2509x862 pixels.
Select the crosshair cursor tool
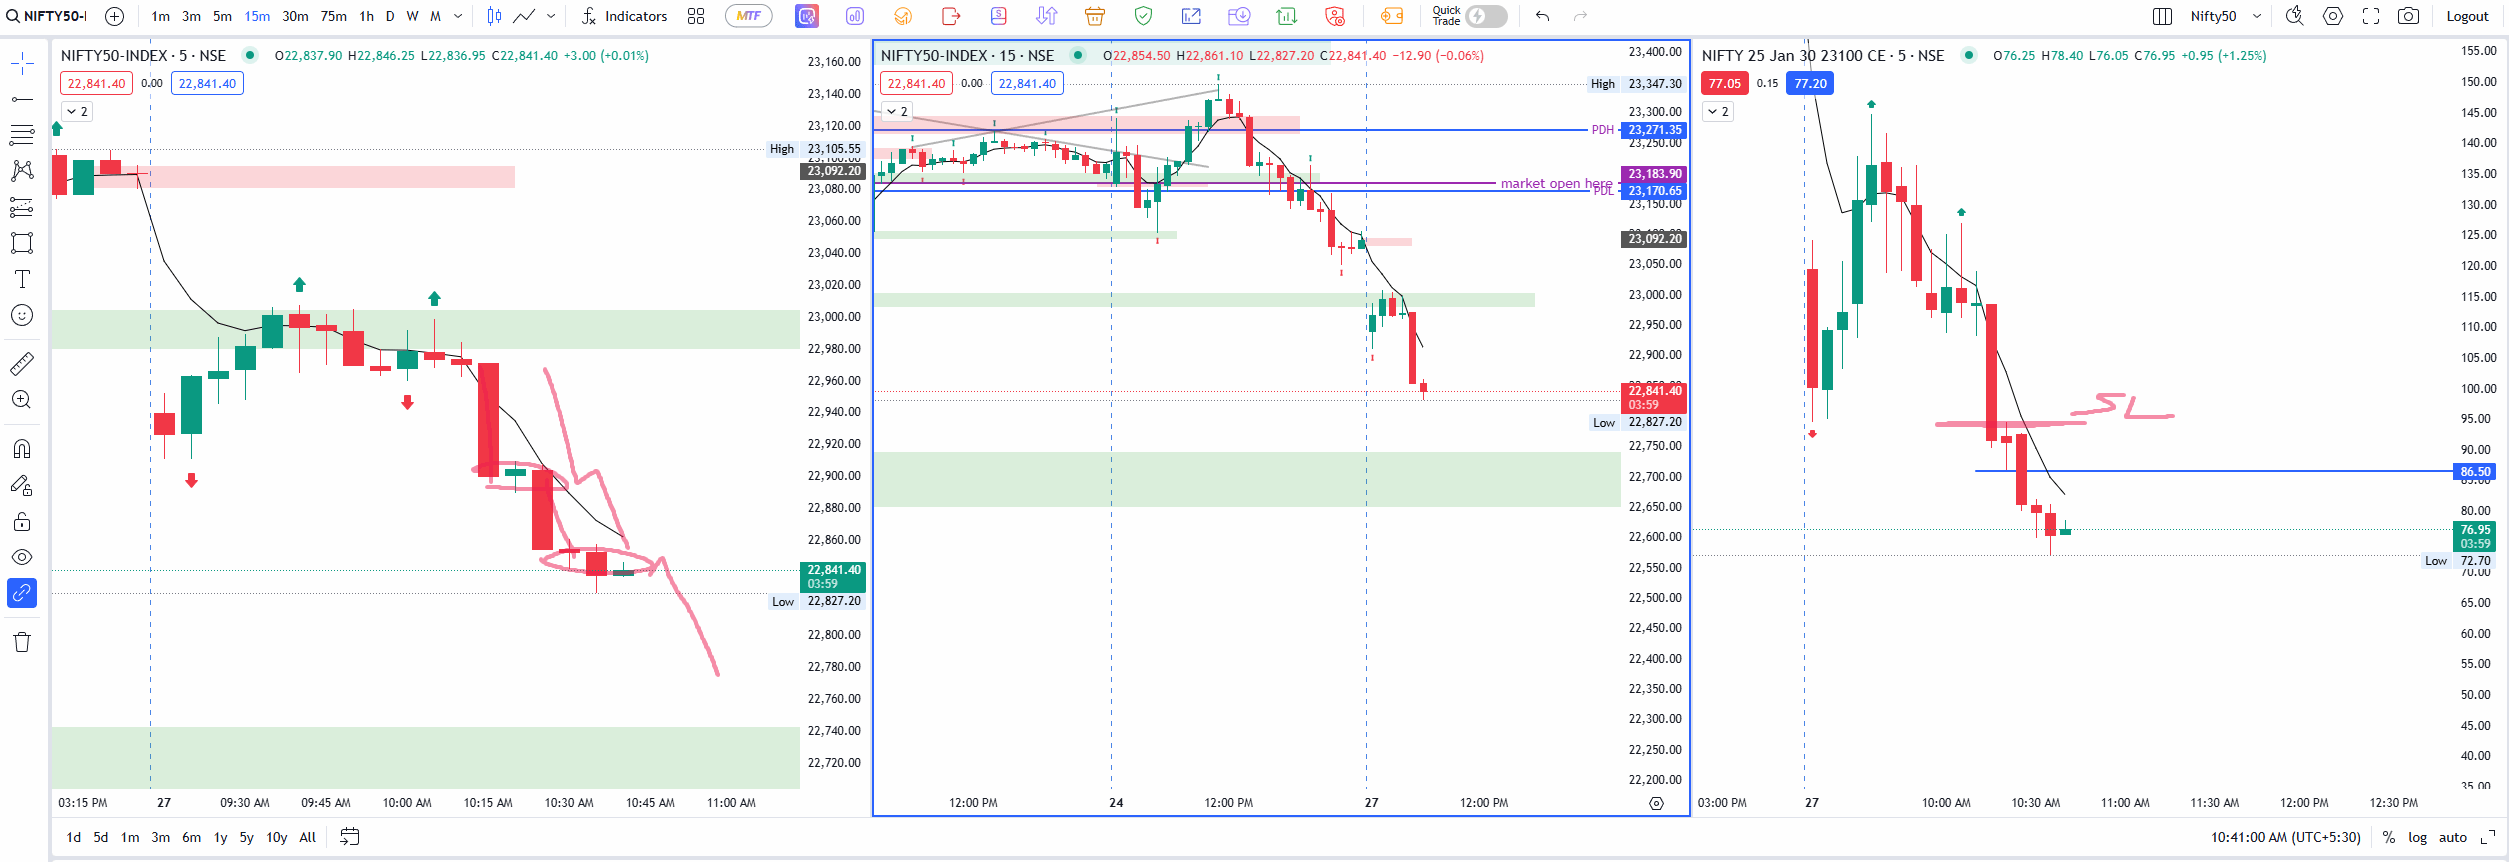pos(22,64)
